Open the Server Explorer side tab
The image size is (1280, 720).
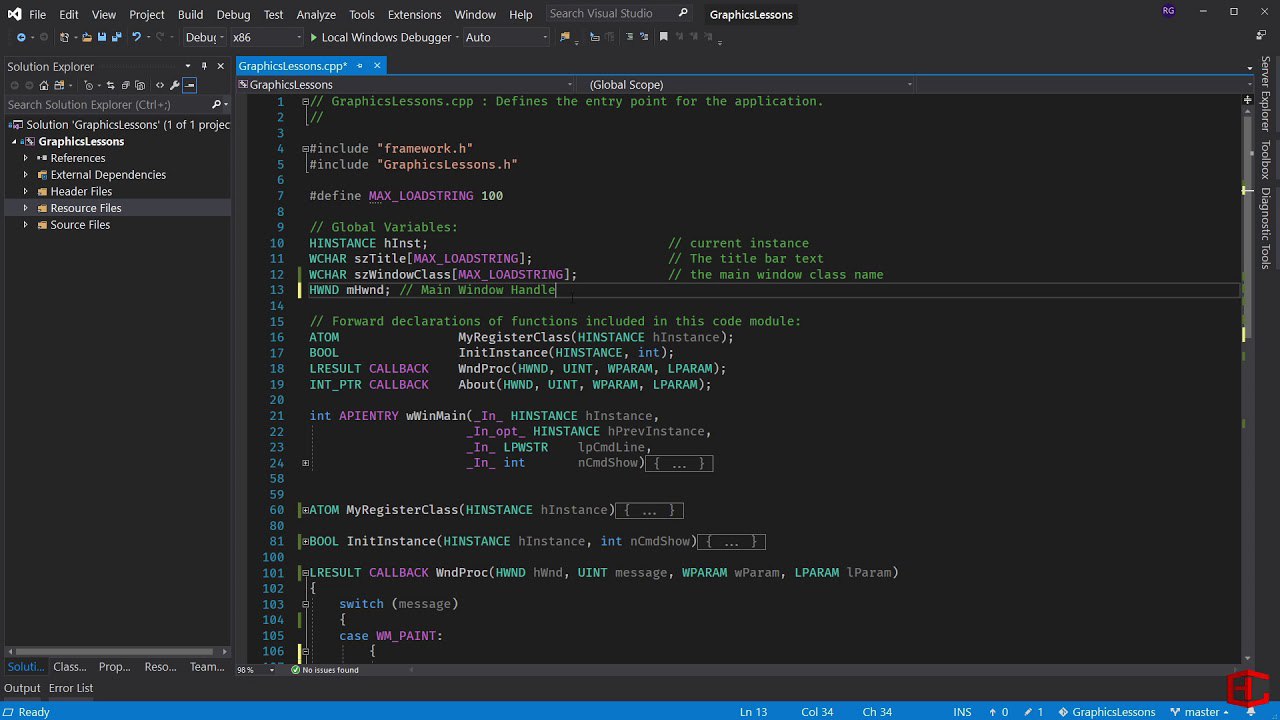1265,94
